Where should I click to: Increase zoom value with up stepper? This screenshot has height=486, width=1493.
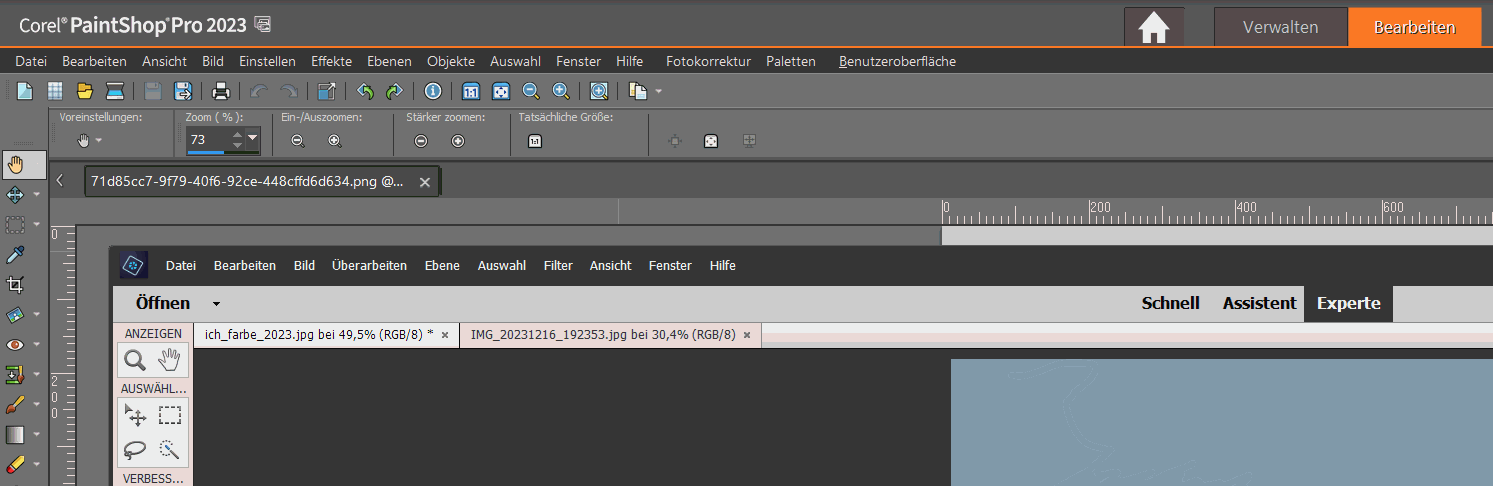(237, 134)
